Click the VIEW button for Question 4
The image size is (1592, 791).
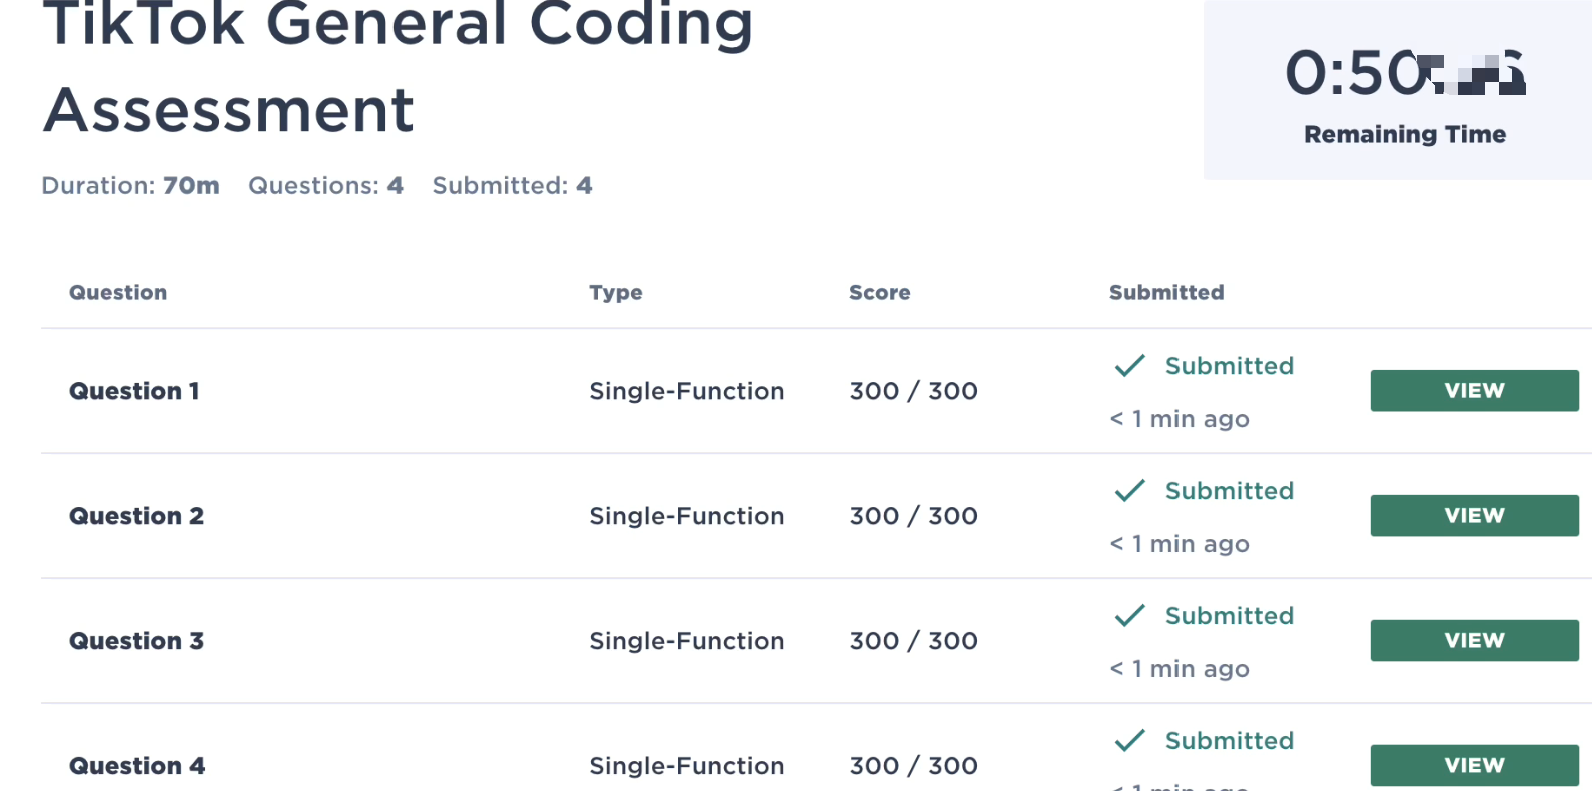click(x=1473, y=765)
